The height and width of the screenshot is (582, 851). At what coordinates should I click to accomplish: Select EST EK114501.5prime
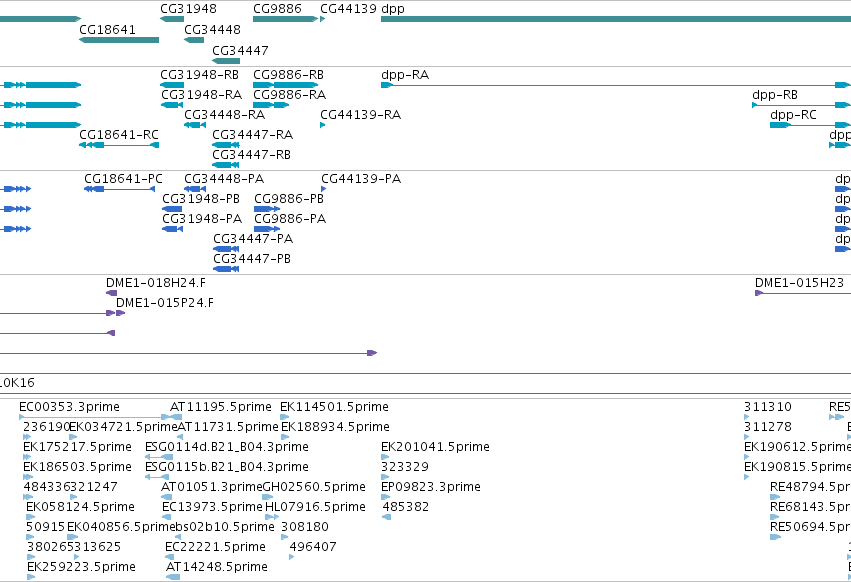334,407
